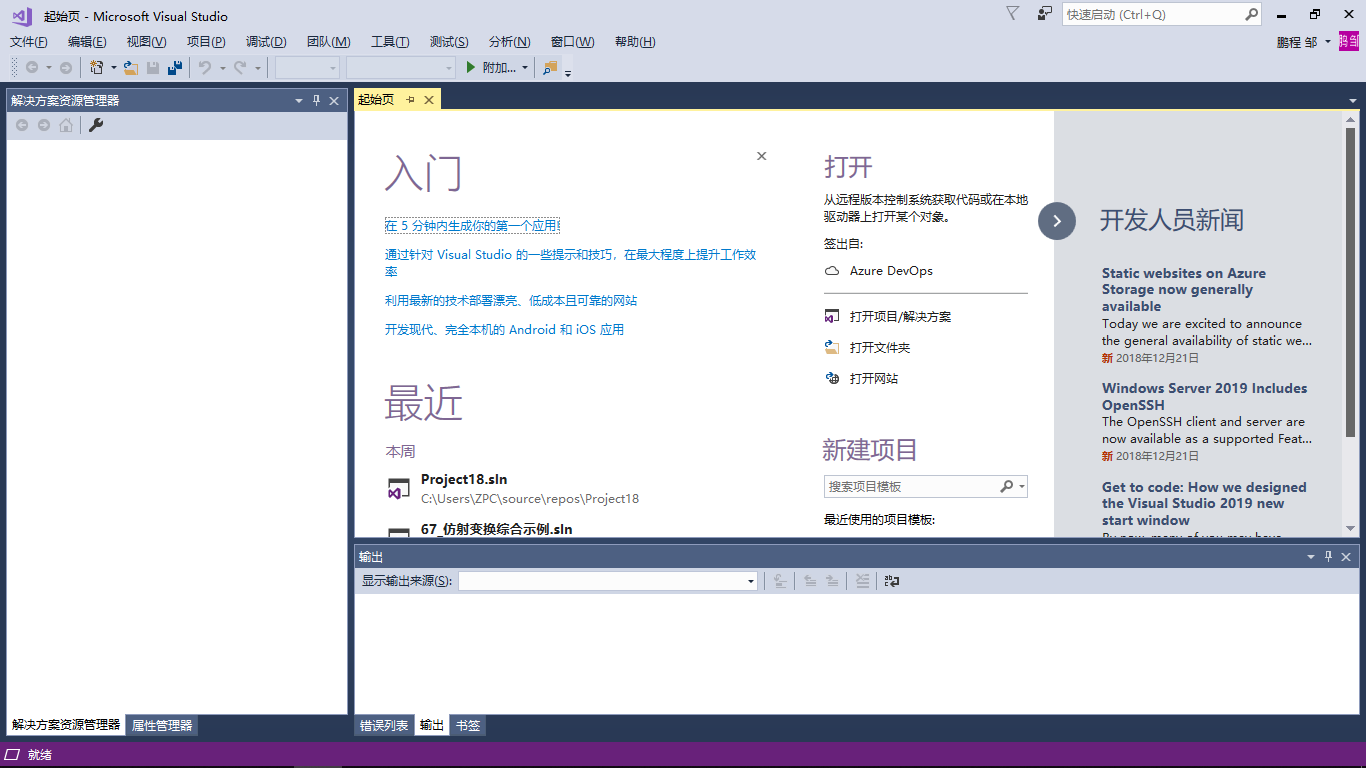The width and height of the screenshot is (1366, 768).
Task: Click the wrench icon in Solution Explorer
Action: point(96,125)
